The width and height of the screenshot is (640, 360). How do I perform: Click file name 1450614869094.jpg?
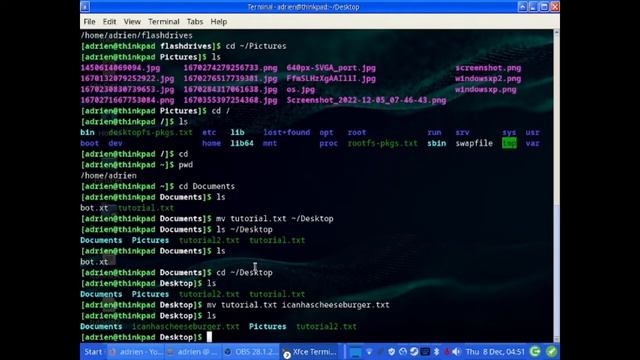(120, 68)
